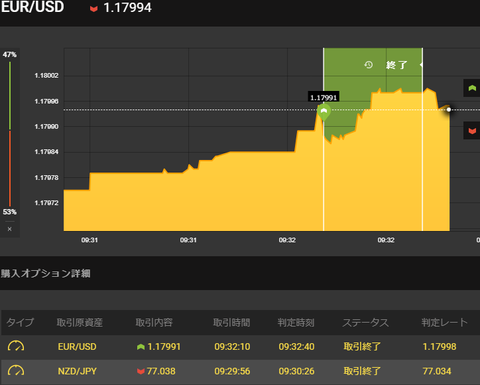Click the speedometer icon in the NZD/JPY row
This screenshot has width=480, height=385.
click(x=16, y=371)
